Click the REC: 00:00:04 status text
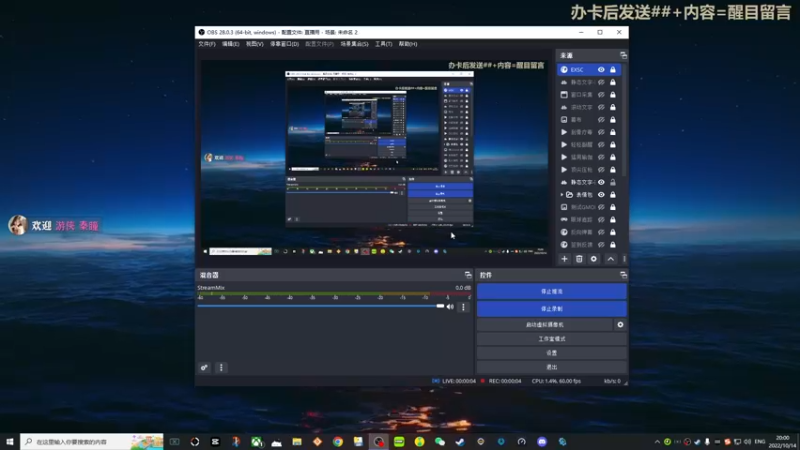The image size is (800, 450). pyautogui.click(x=505, y=381)
